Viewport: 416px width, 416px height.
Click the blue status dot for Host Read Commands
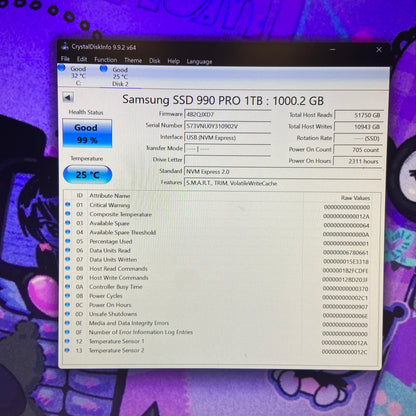[68, 268]
